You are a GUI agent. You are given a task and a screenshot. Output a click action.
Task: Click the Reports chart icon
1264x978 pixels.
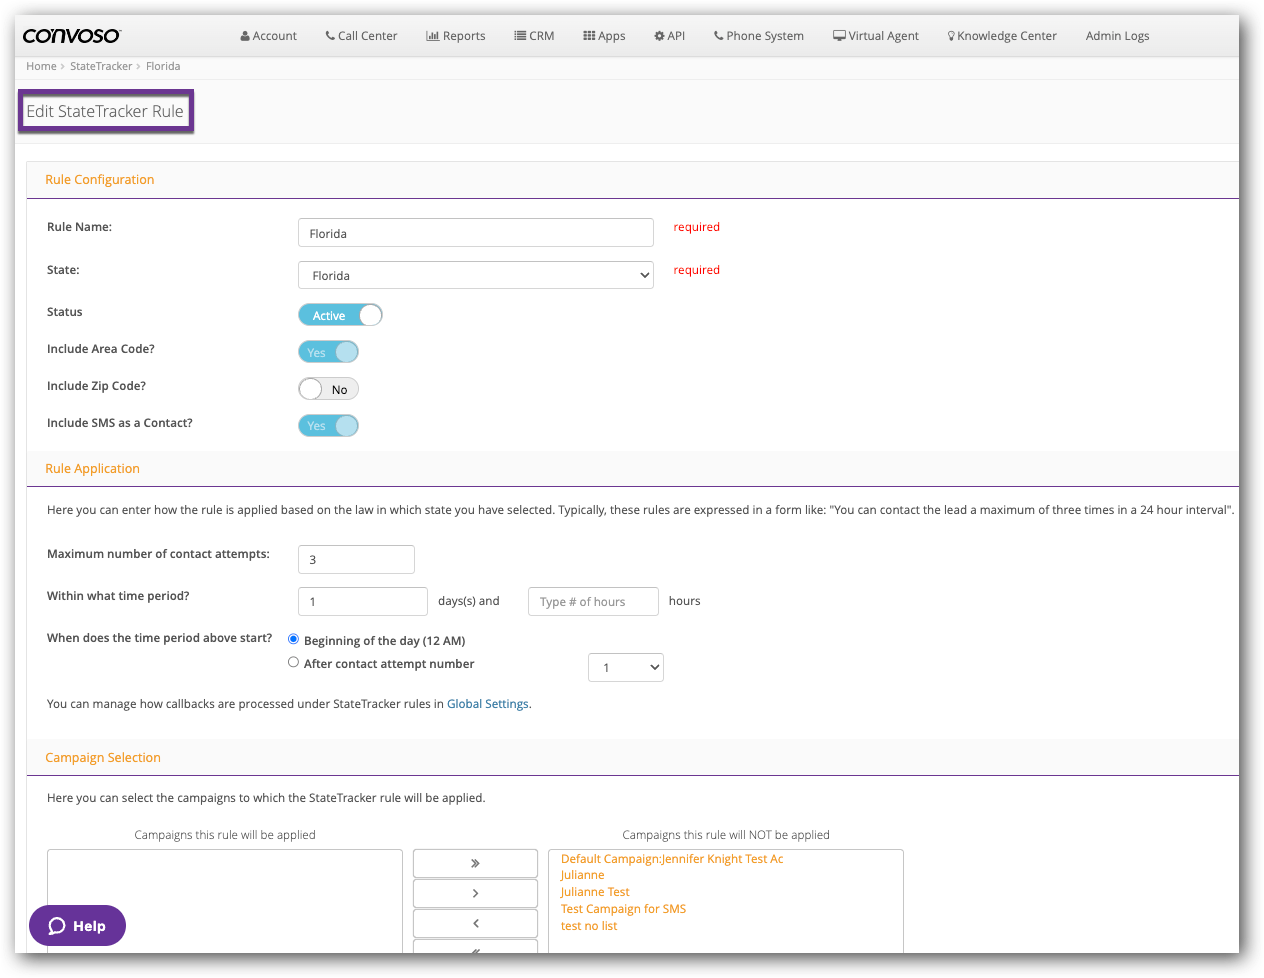pos(432,36)
